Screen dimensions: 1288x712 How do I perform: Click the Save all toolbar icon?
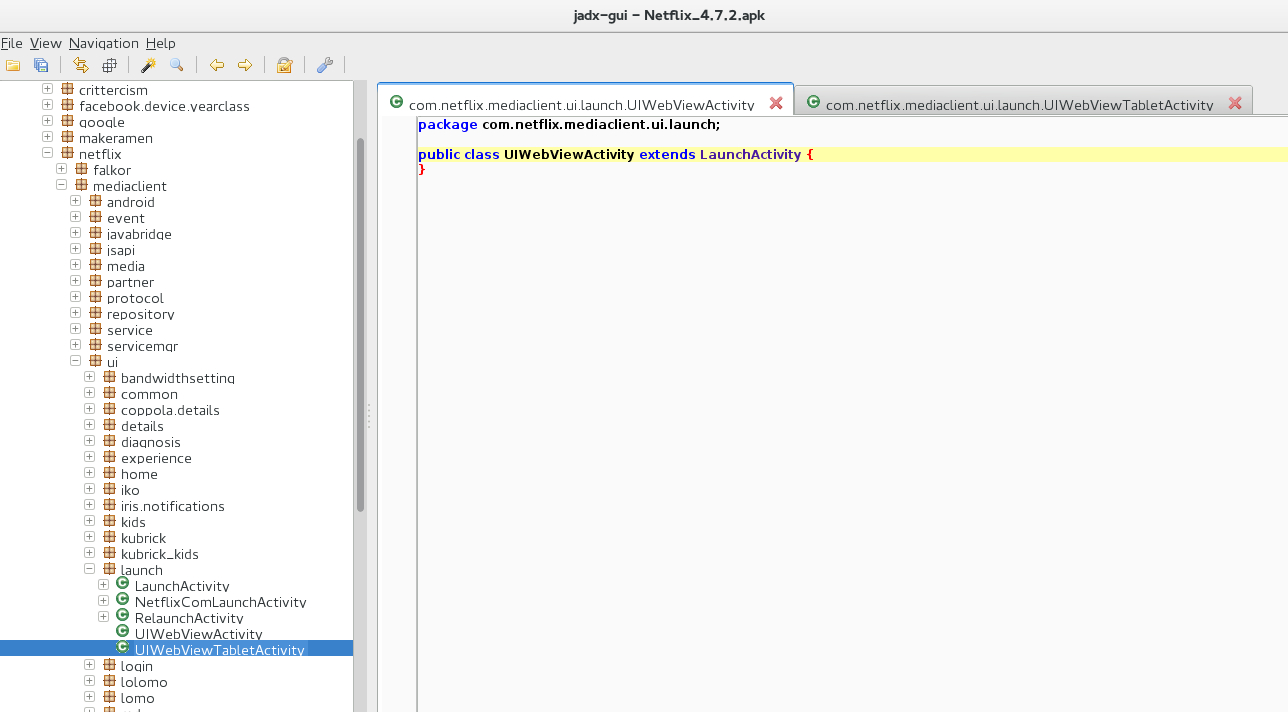click(41, 66)
